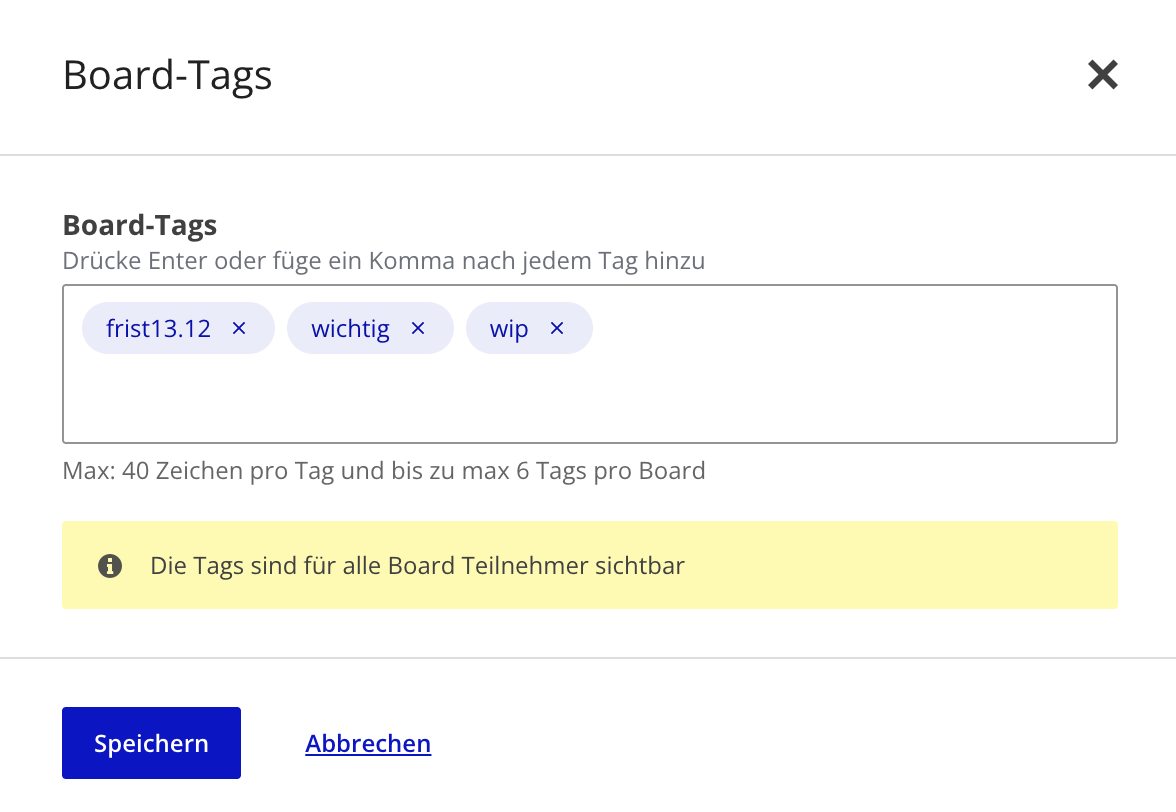Remove the "wichtig" tag via its × icon
Image resolution: width=1176 pixels, height=812 pixels.
(417, 327)
